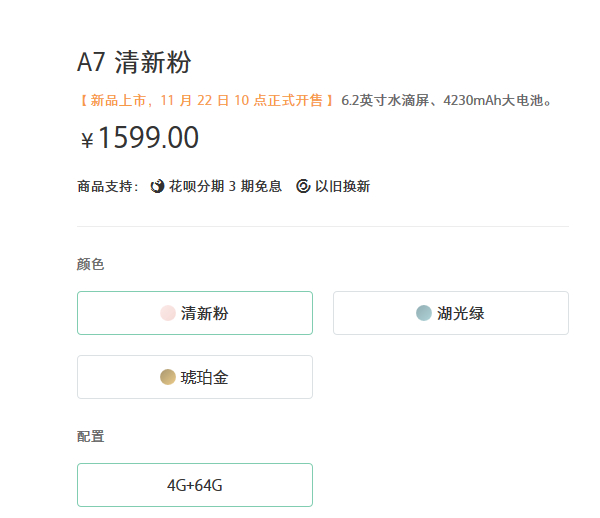Click the orange new-product launch notice
Viewport: 600px width, 518px height.
coord(207,101)
